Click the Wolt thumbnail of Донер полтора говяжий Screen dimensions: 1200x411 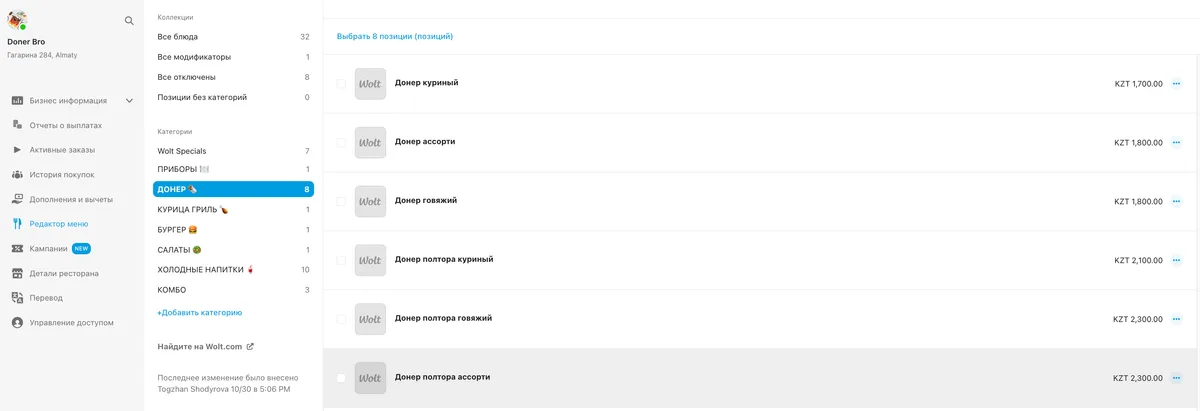pos(370,319)
